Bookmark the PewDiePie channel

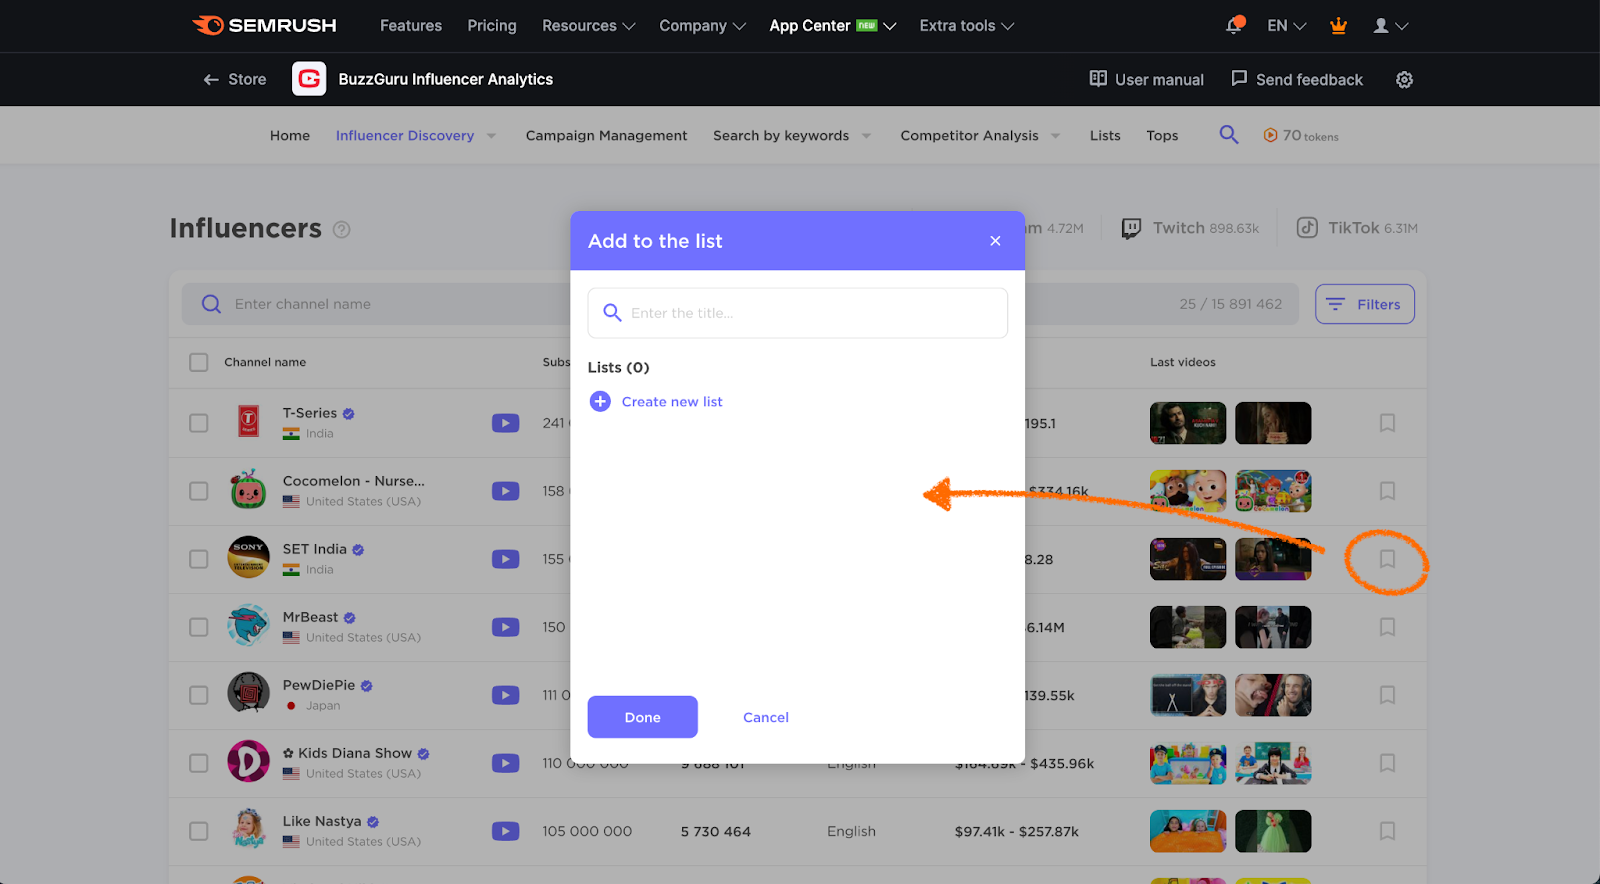pyautogui.click(x=1387, y=695)
